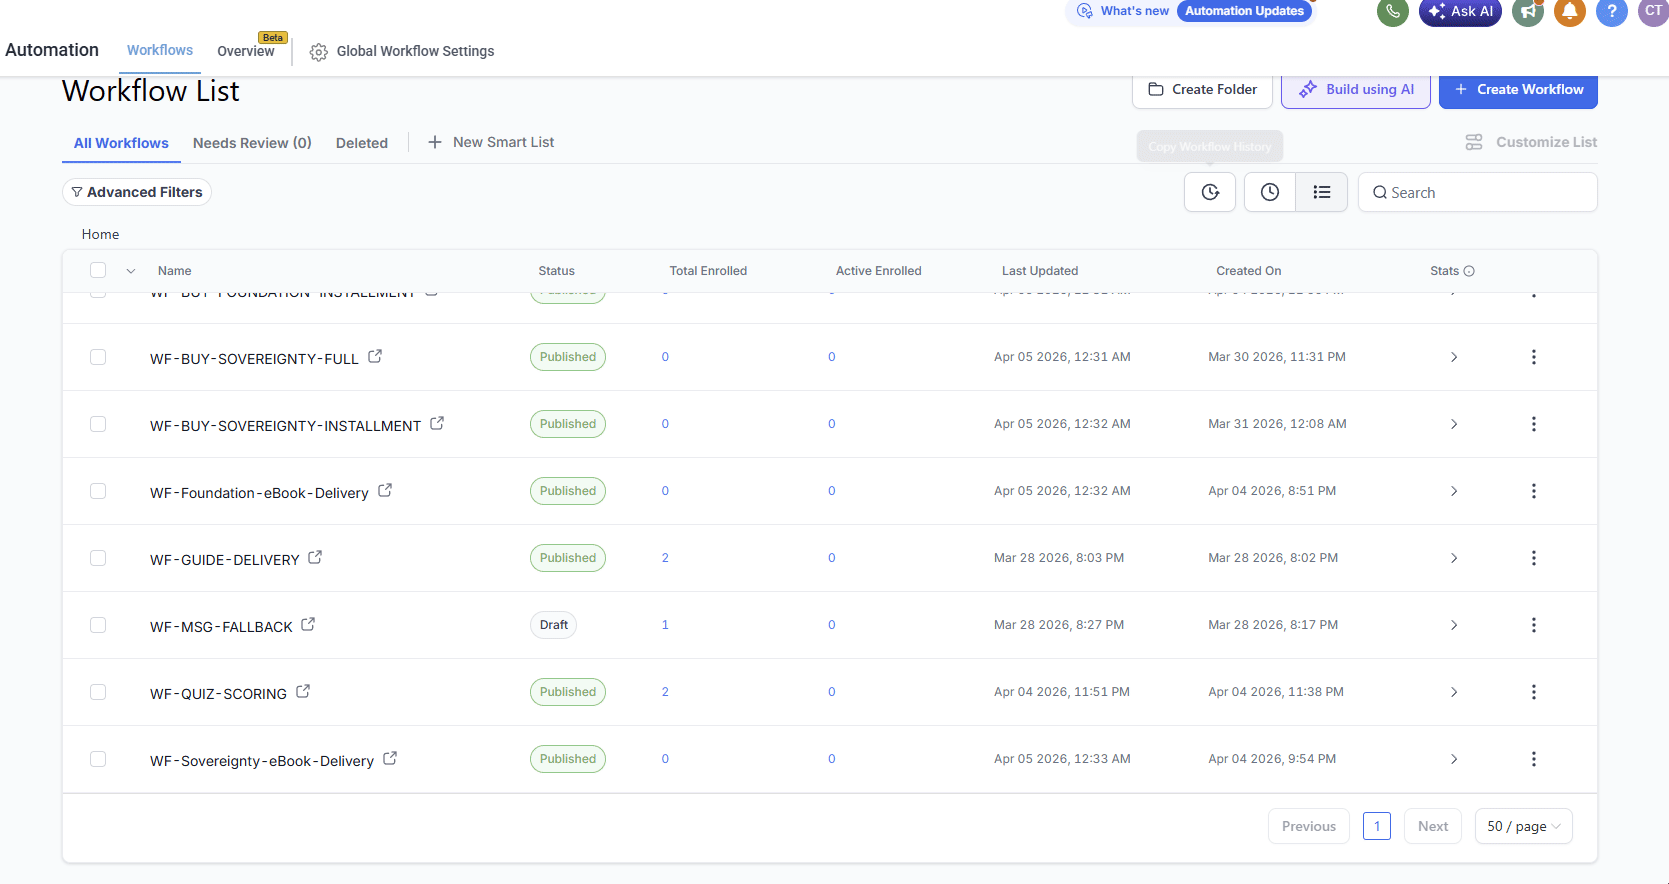Open three-dot menu for WF-Sovereignty-eBook-Delivery
Viewport: 1669px width, 884px height.
pyautogui.click(x=1533, y=759)
